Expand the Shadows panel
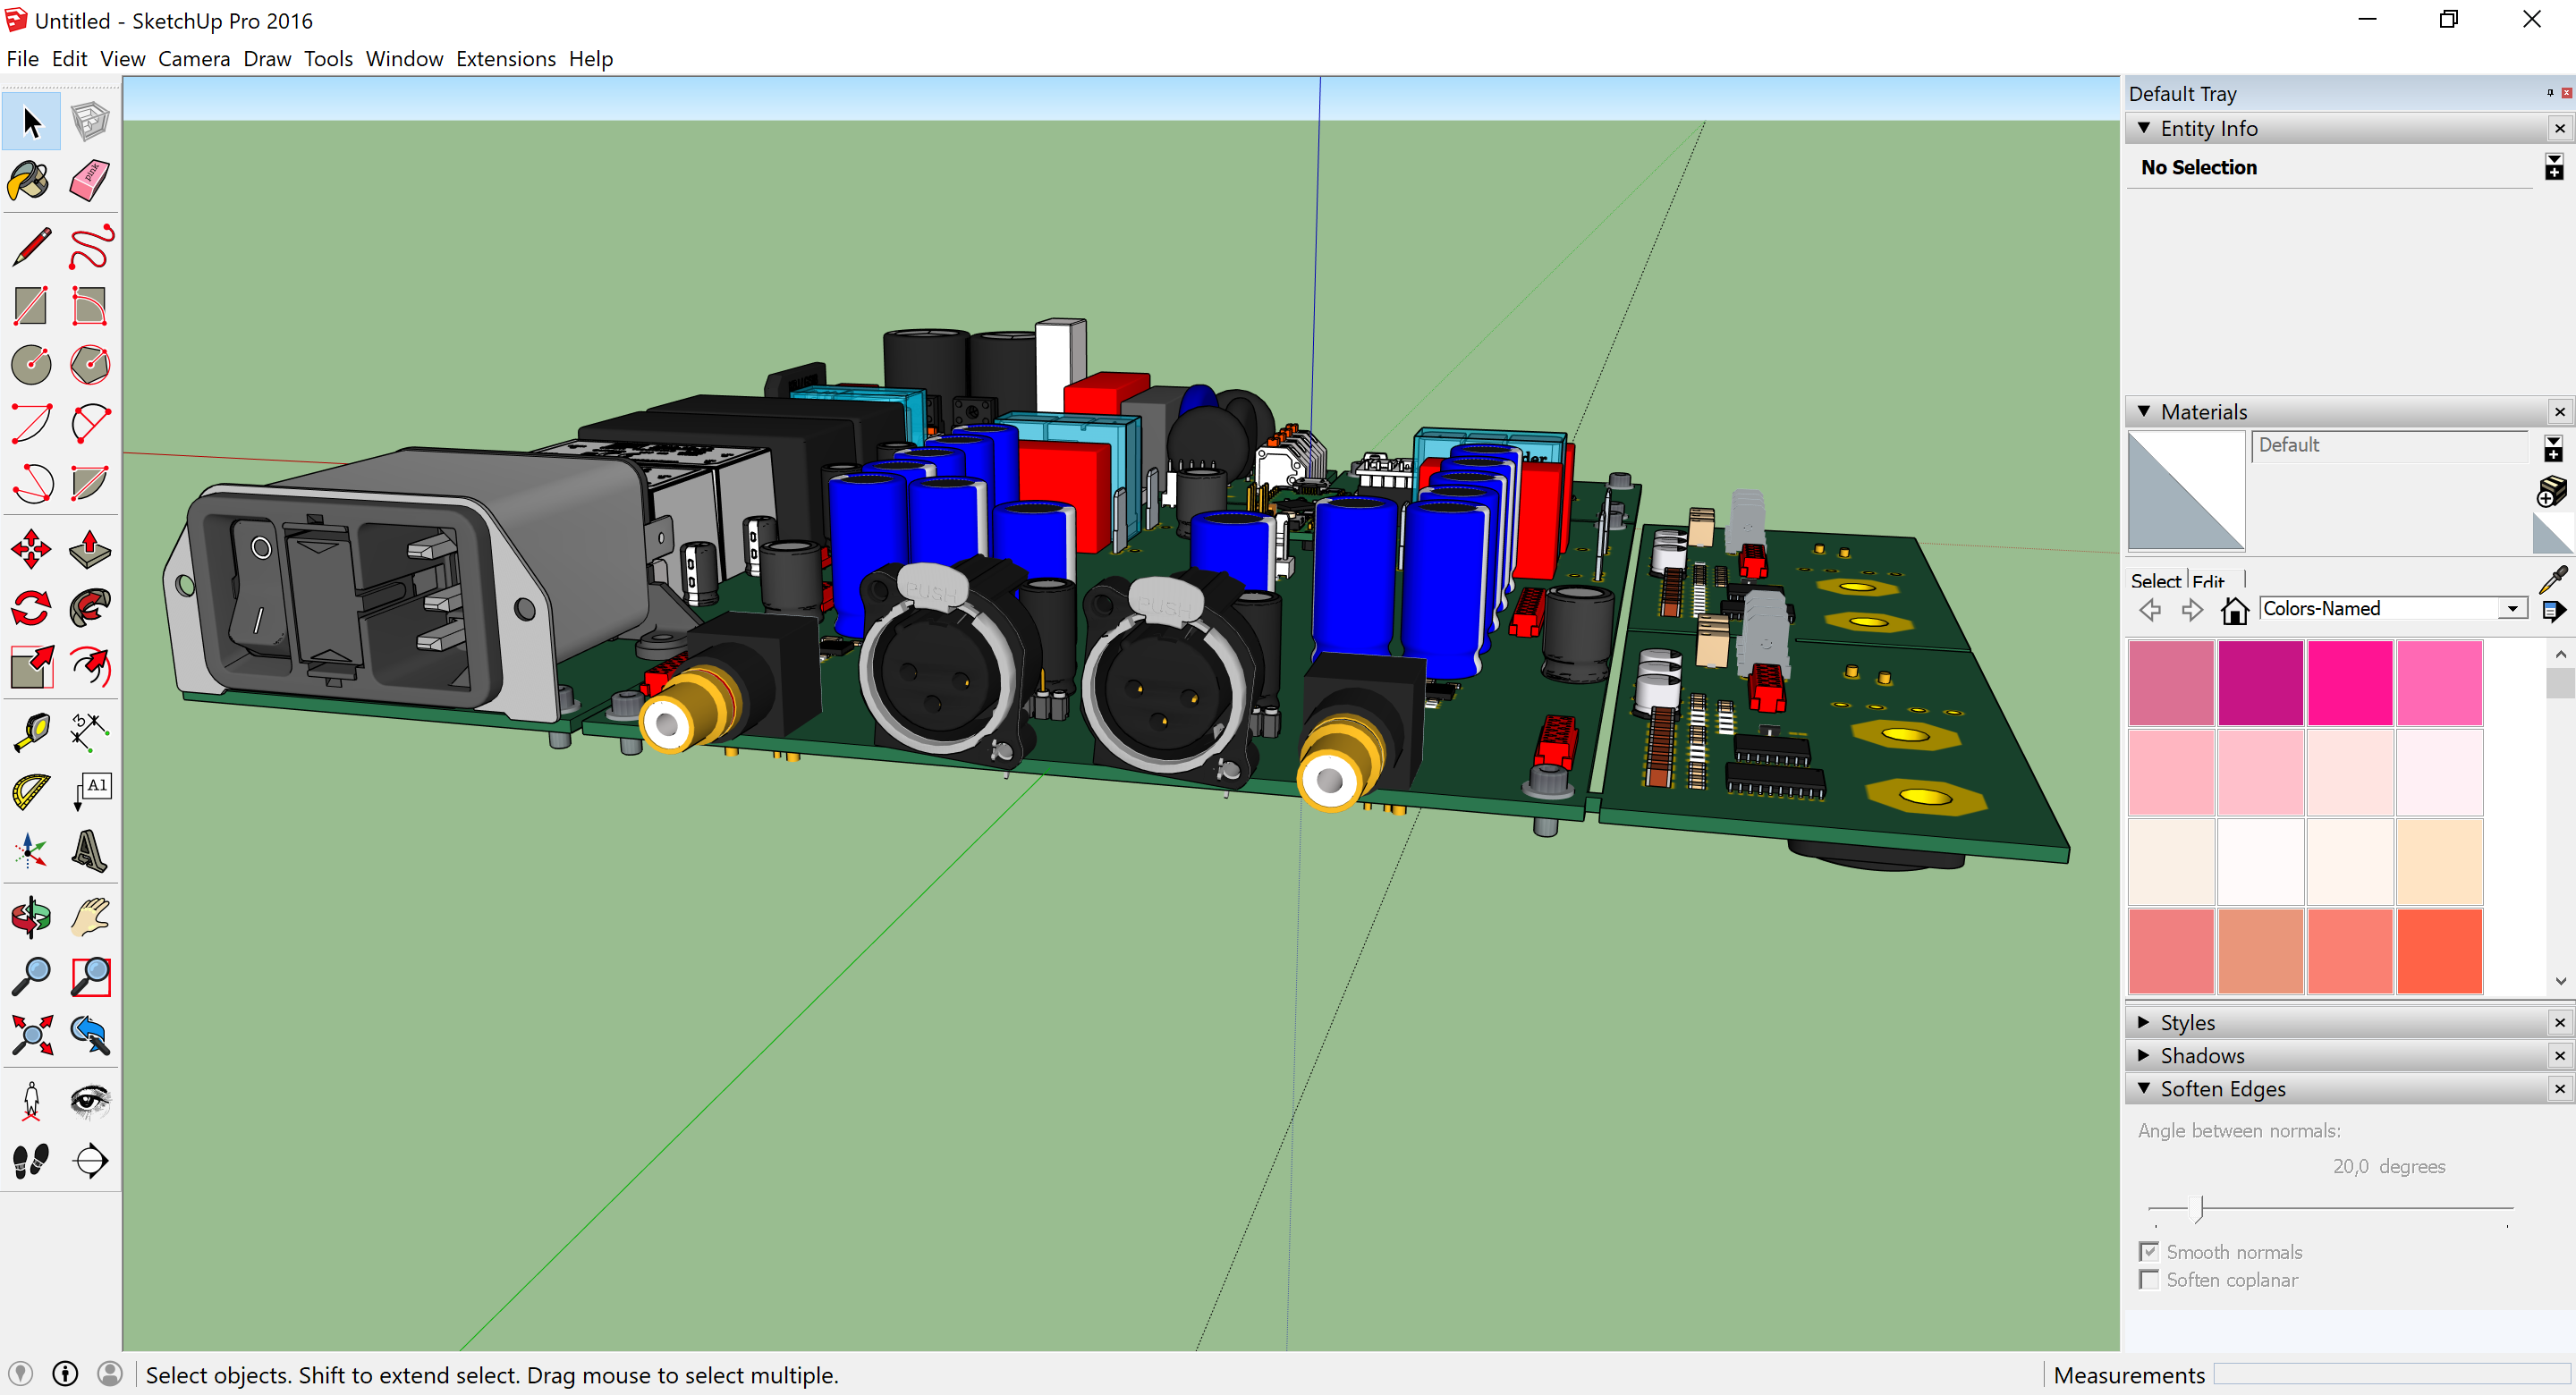The image size is (2576, 1395). click(x=2144, y=1055)
